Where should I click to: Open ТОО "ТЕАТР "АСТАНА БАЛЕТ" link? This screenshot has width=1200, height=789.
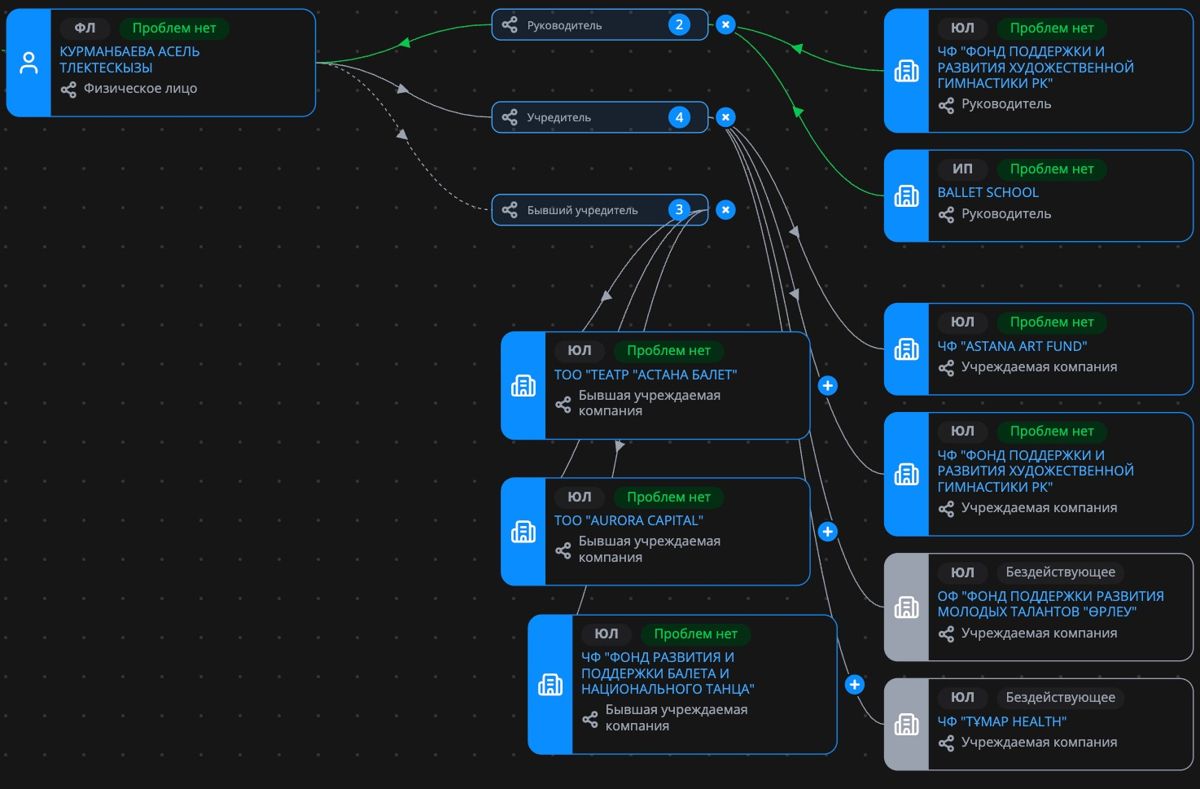coord(646,375)
